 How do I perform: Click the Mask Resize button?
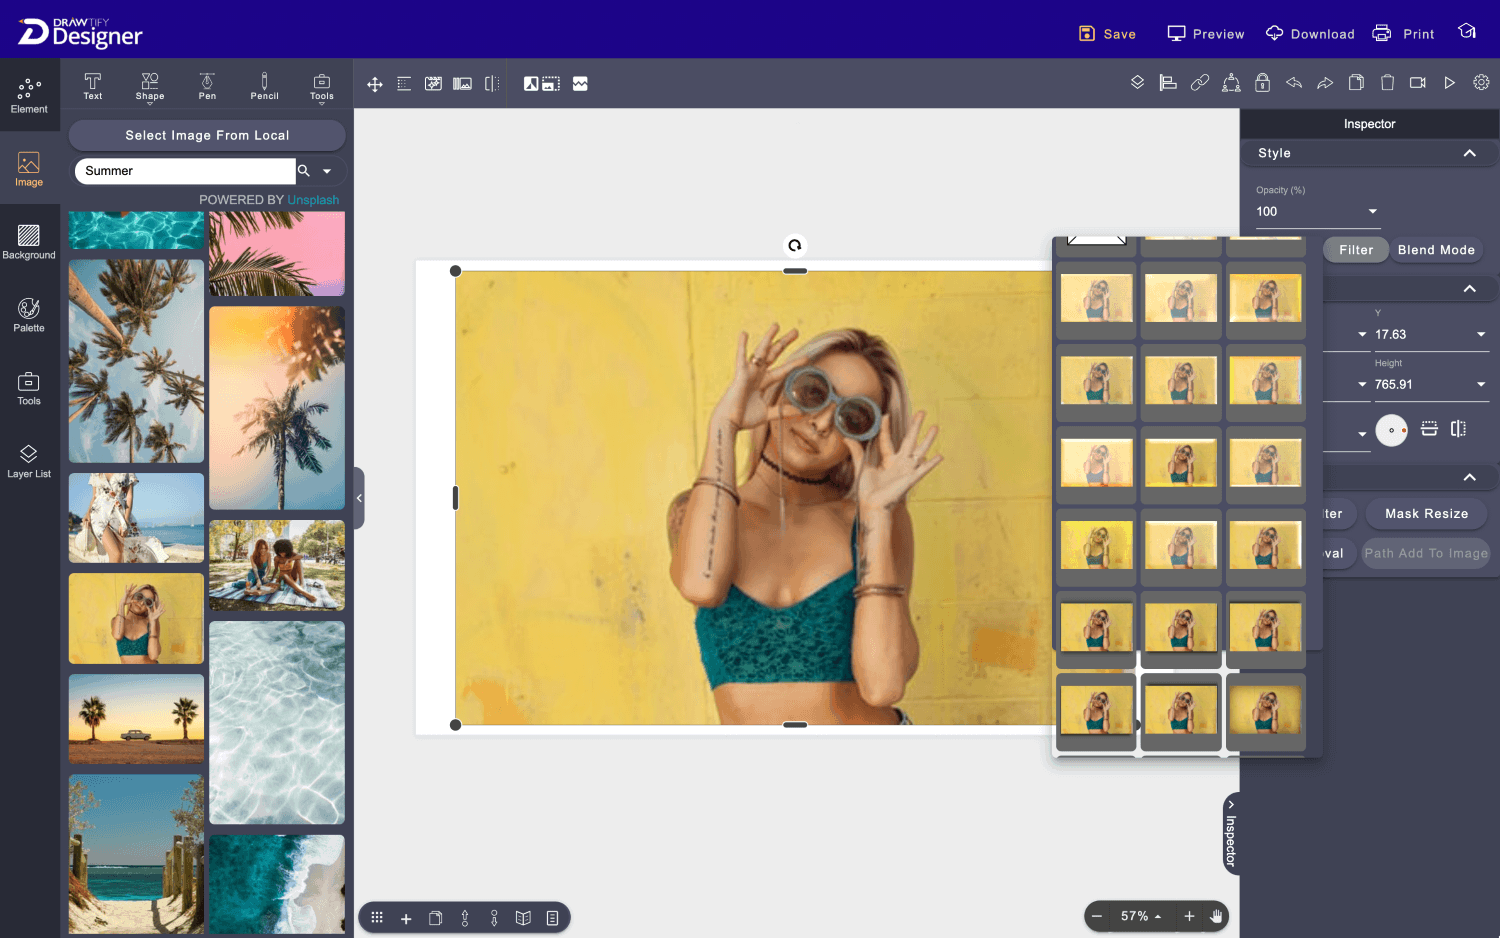pyautogui.click(x=1426, y=514)
